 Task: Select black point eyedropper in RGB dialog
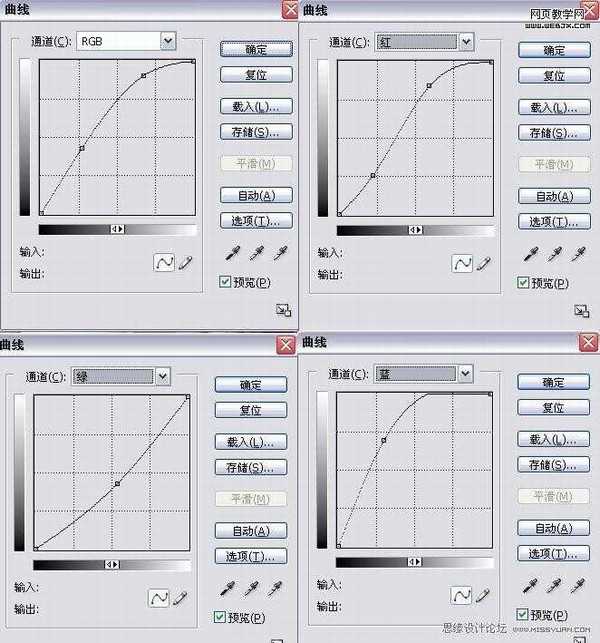233,253
